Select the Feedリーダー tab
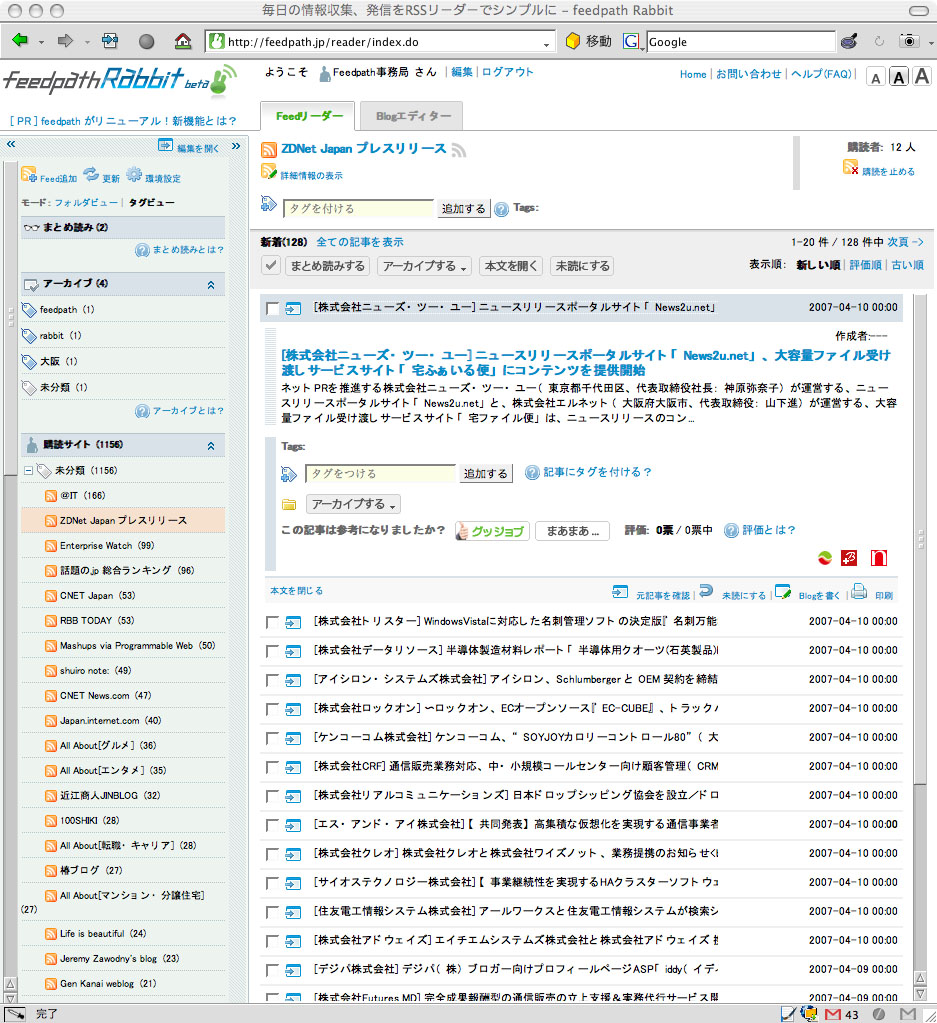The image size is (937, 1023). click(x=308, y=116)
